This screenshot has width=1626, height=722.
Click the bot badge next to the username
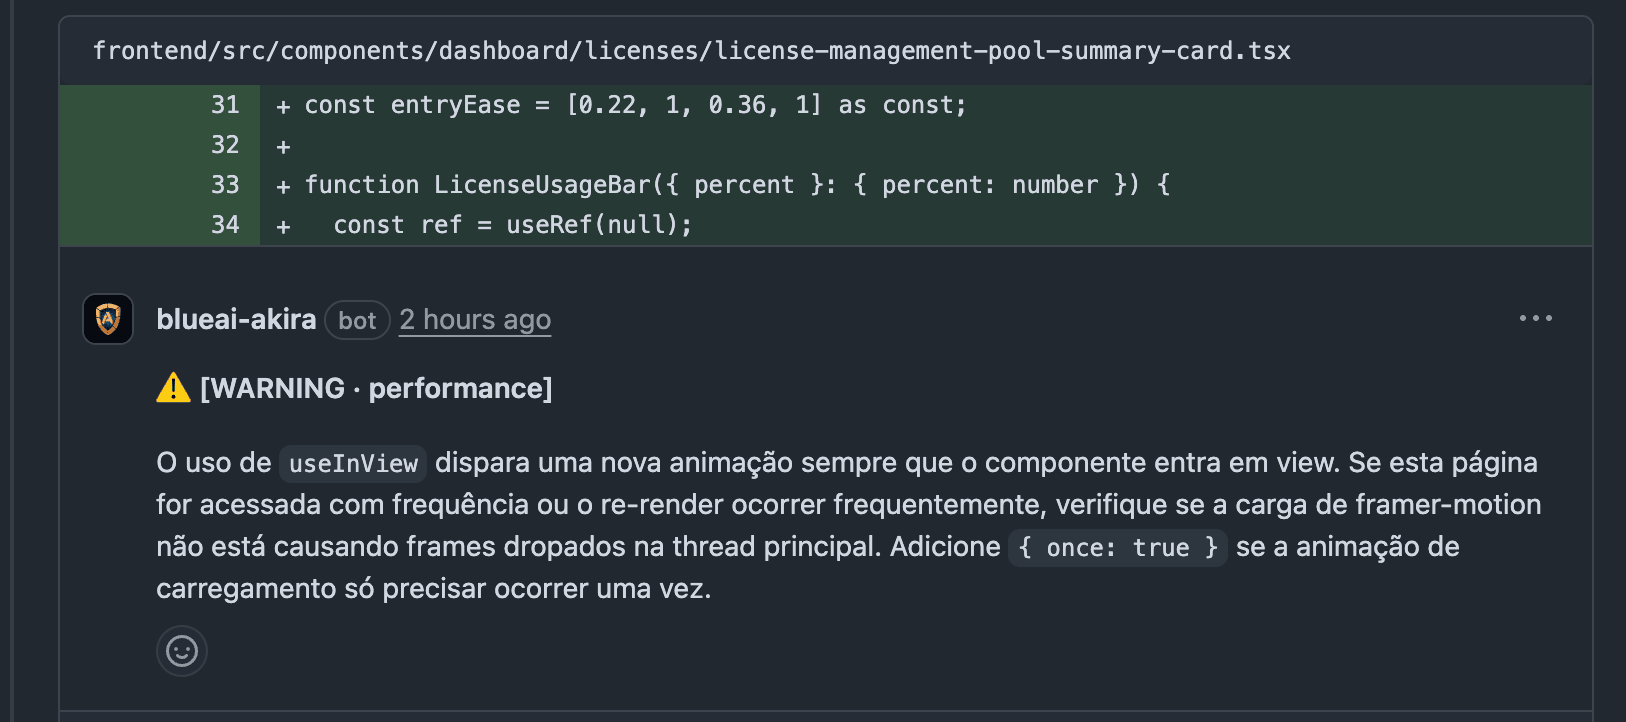357,320
